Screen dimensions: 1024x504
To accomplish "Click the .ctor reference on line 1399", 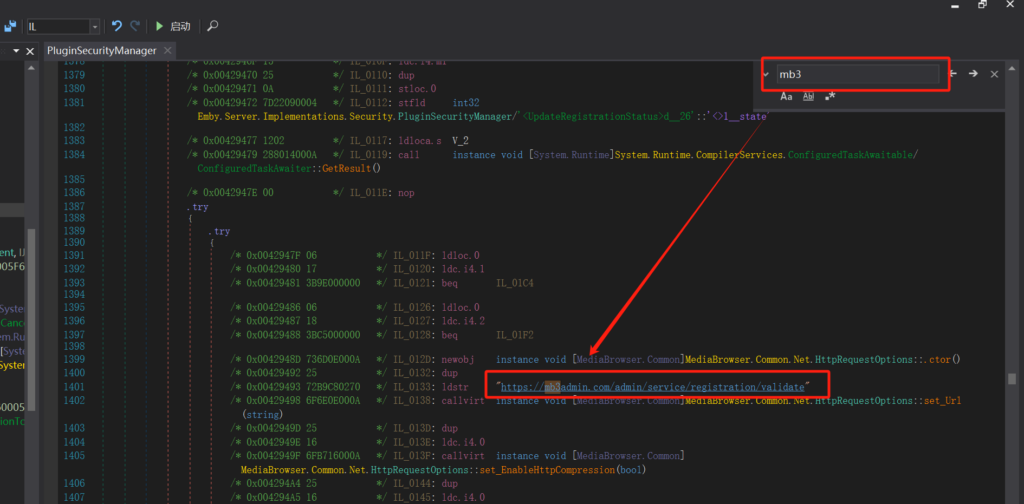I will (937, 359).
